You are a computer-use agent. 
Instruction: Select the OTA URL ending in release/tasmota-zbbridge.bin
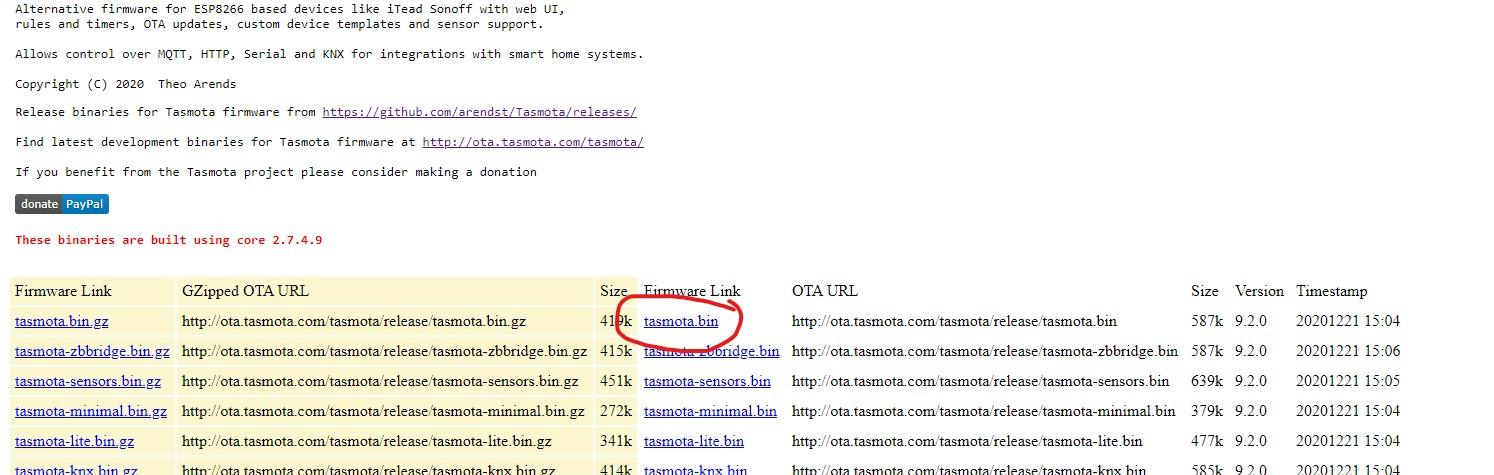tap(985, 351)
